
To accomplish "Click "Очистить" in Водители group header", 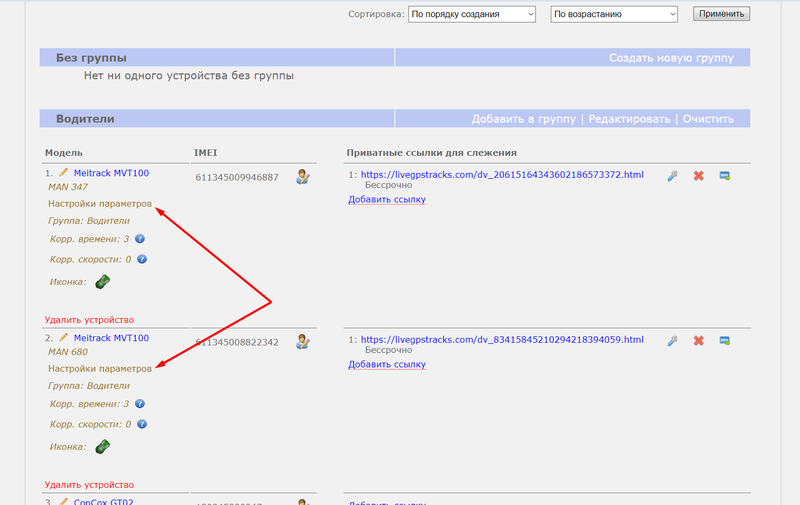I will [708, 119].
